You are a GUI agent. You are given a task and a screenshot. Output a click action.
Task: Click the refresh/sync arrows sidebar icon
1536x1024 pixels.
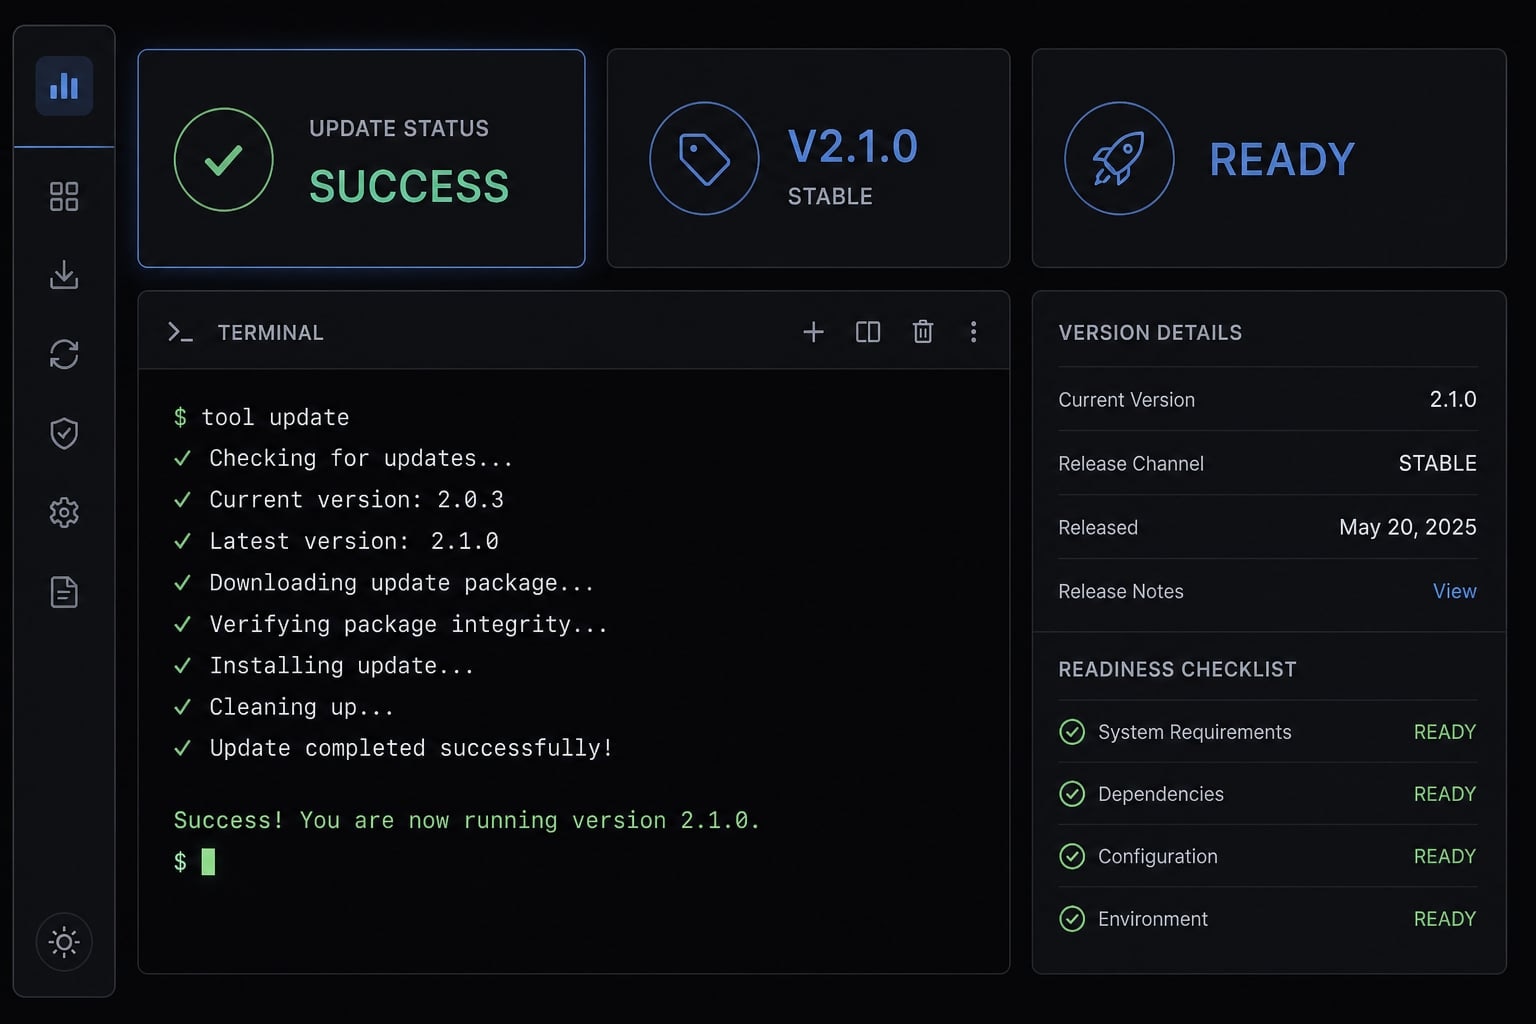64,354
